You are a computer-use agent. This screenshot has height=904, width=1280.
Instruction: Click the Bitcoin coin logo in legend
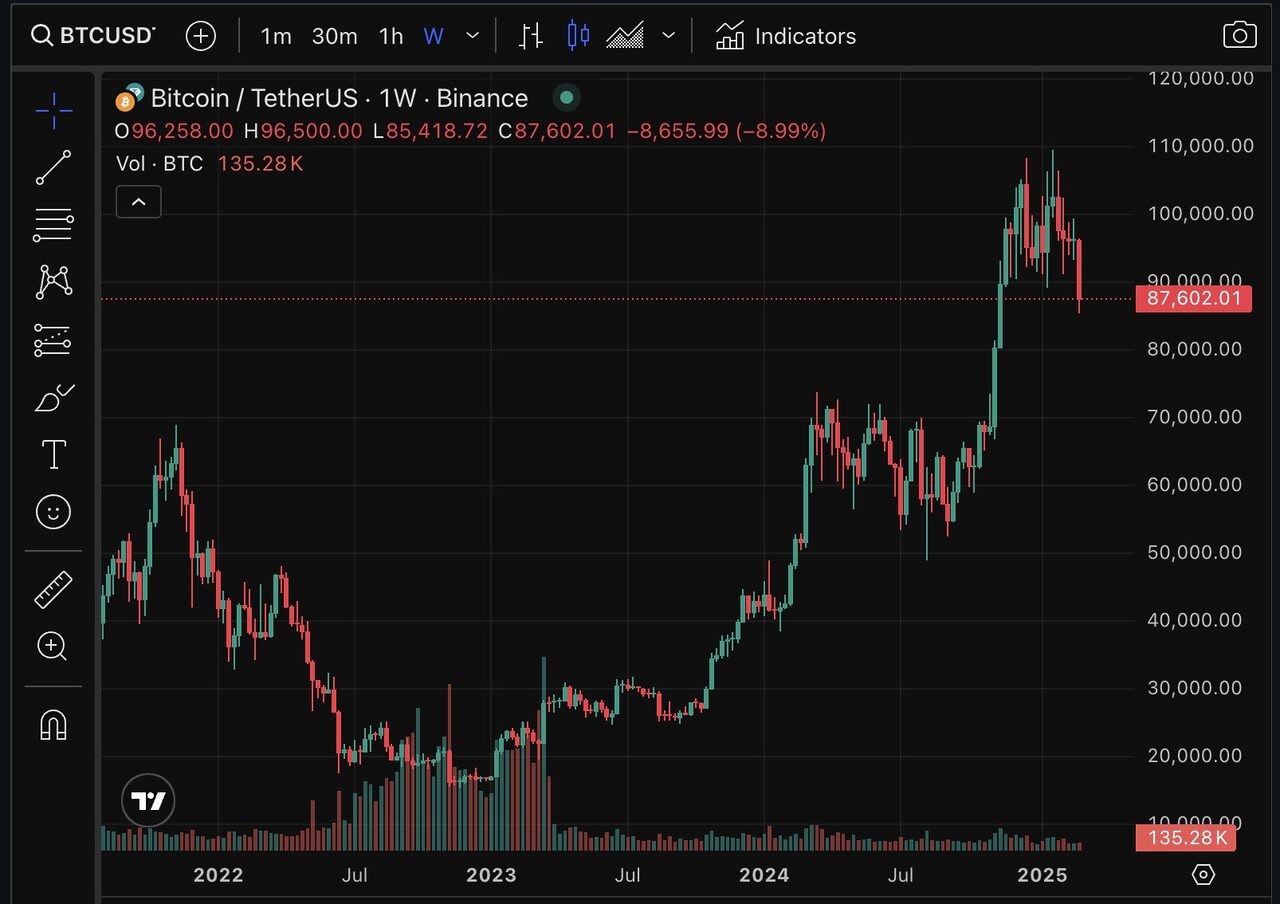point(127,101)
